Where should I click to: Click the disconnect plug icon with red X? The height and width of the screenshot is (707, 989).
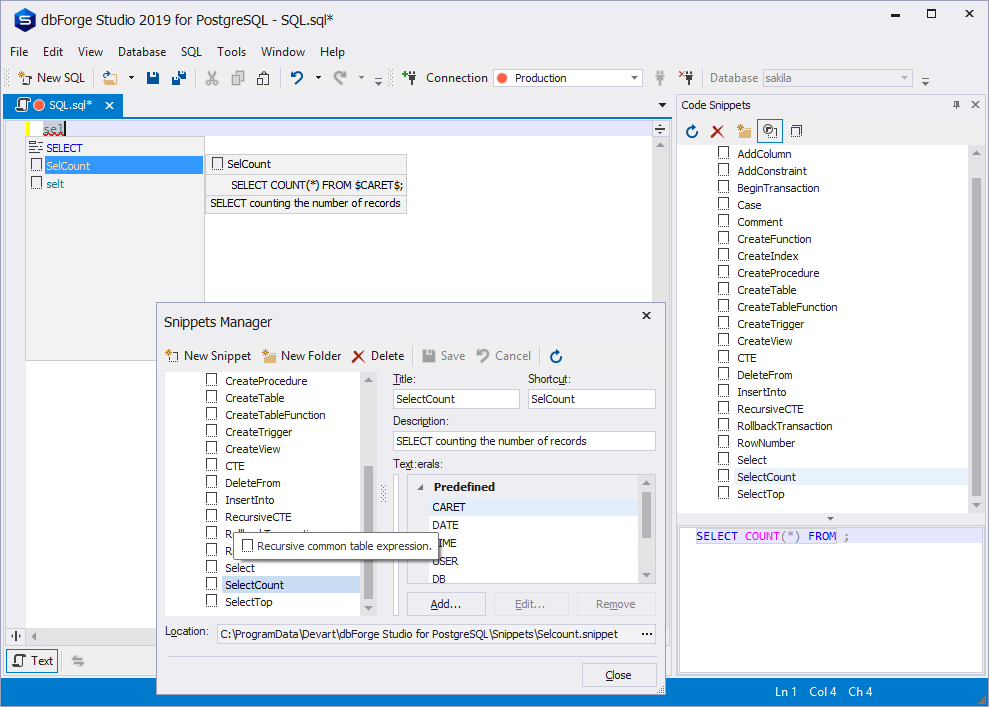click(x=686, y=78)
